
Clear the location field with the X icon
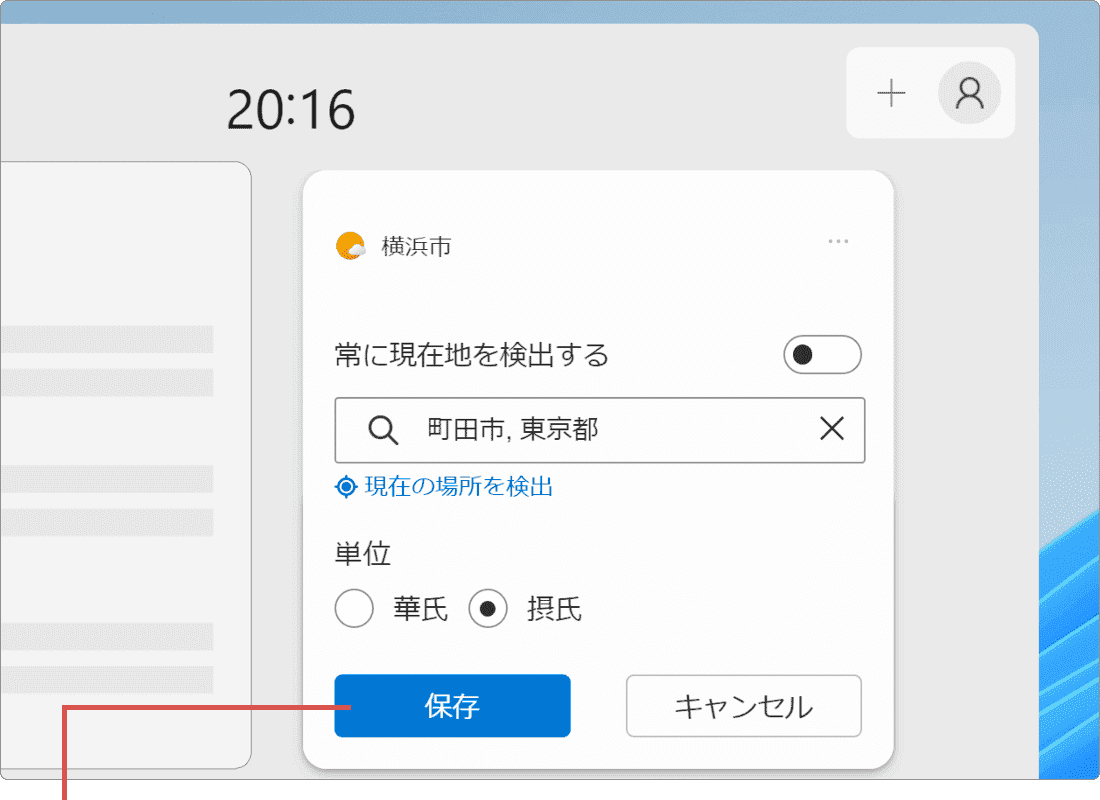click(x=831, y=430)
